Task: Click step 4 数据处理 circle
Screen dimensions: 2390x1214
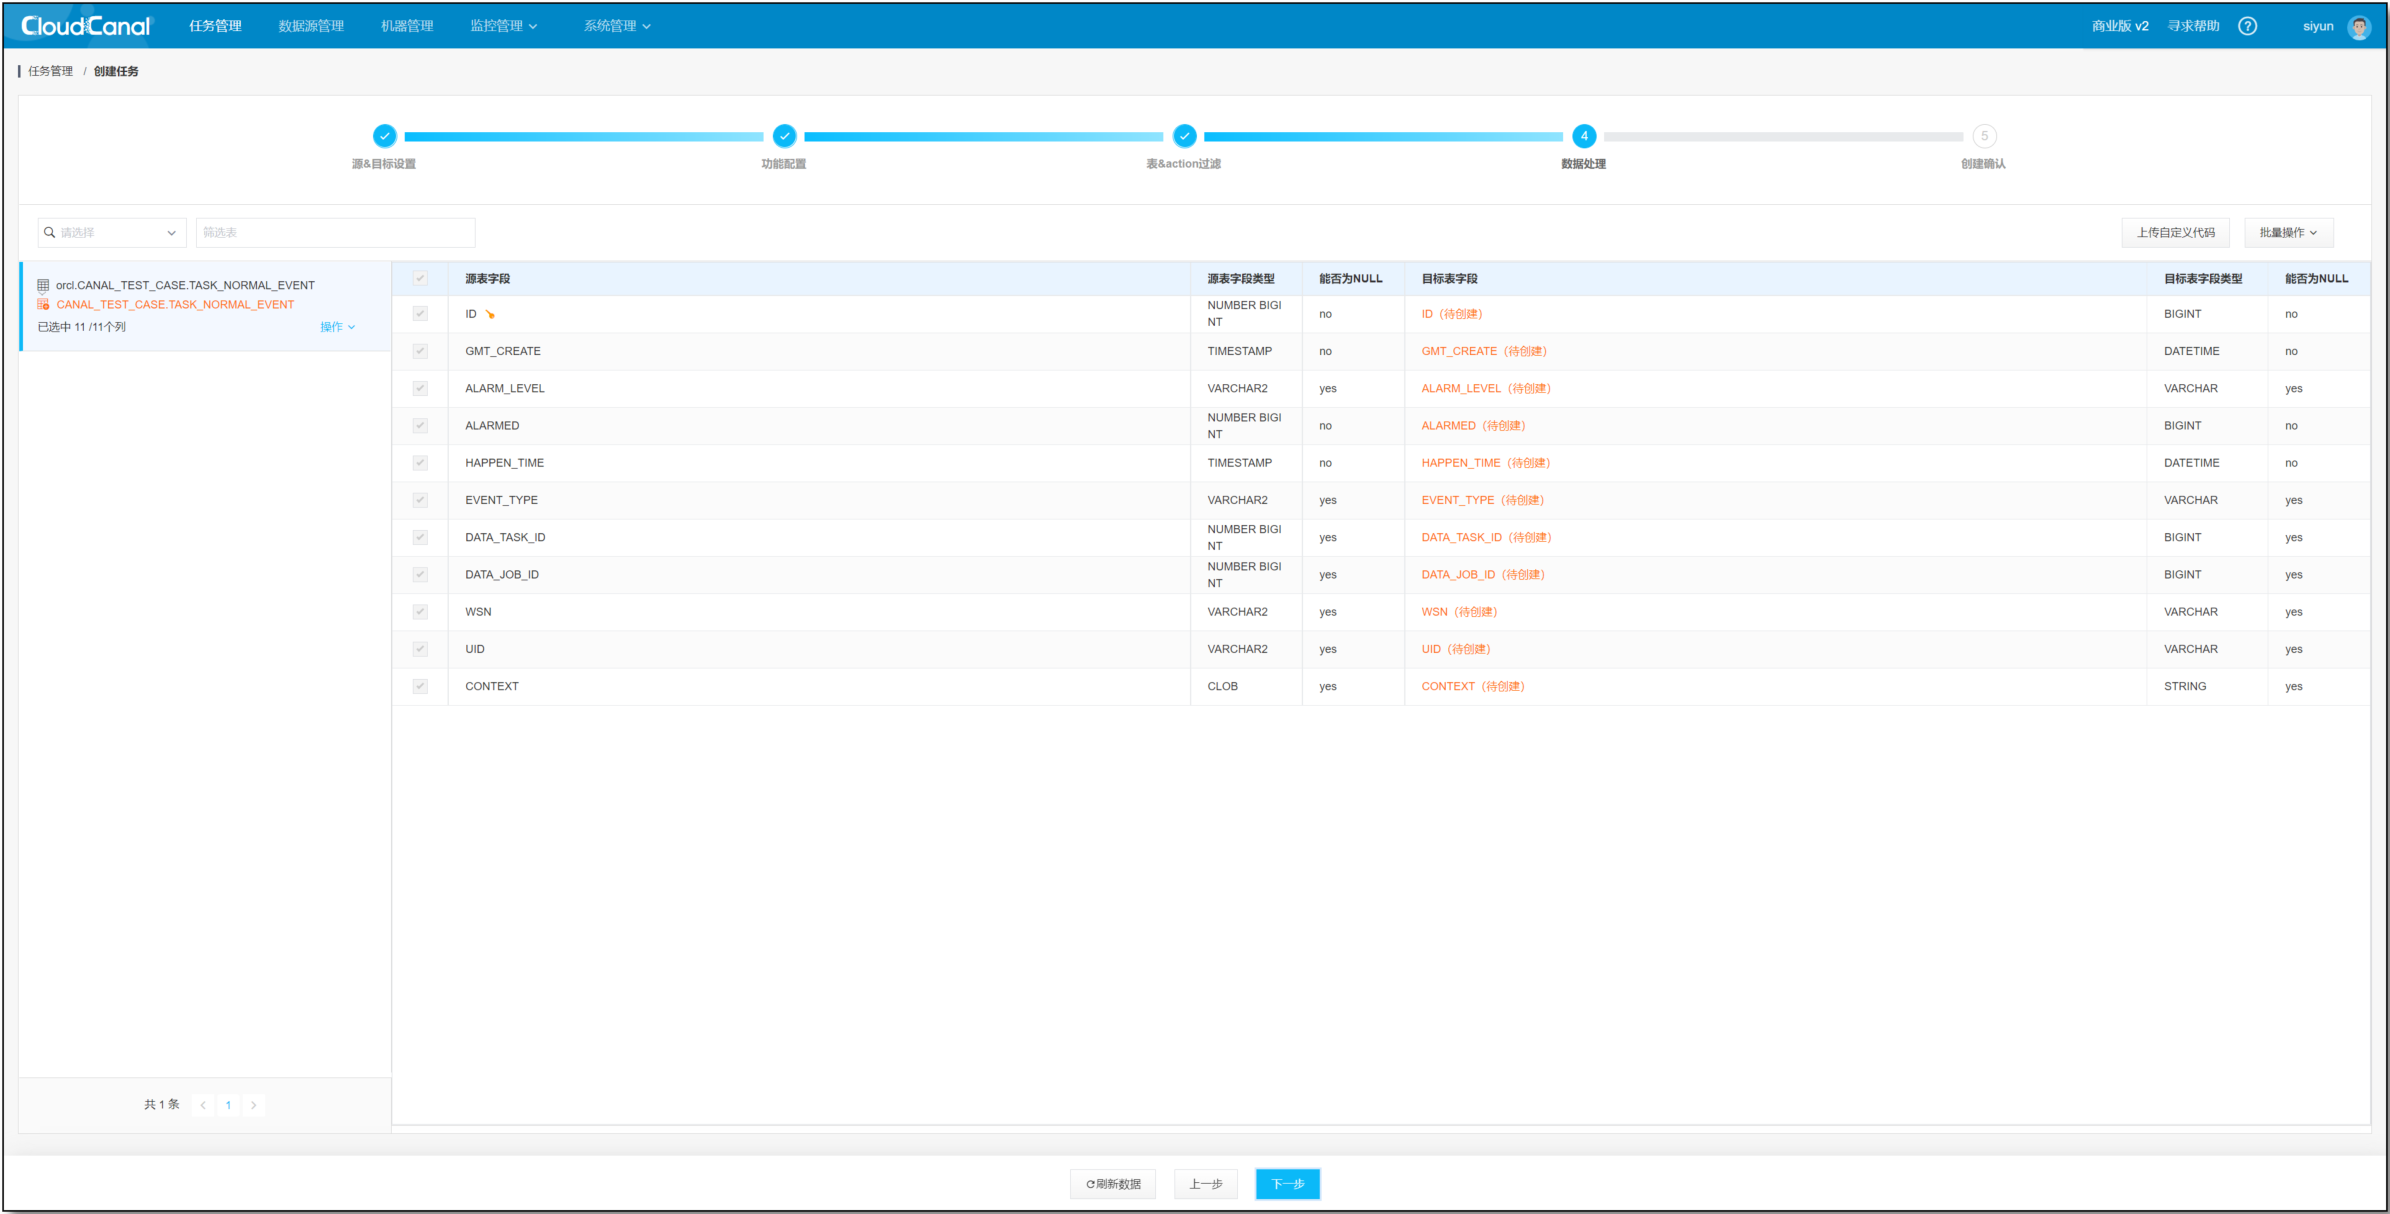Action: pos(1583,136)
